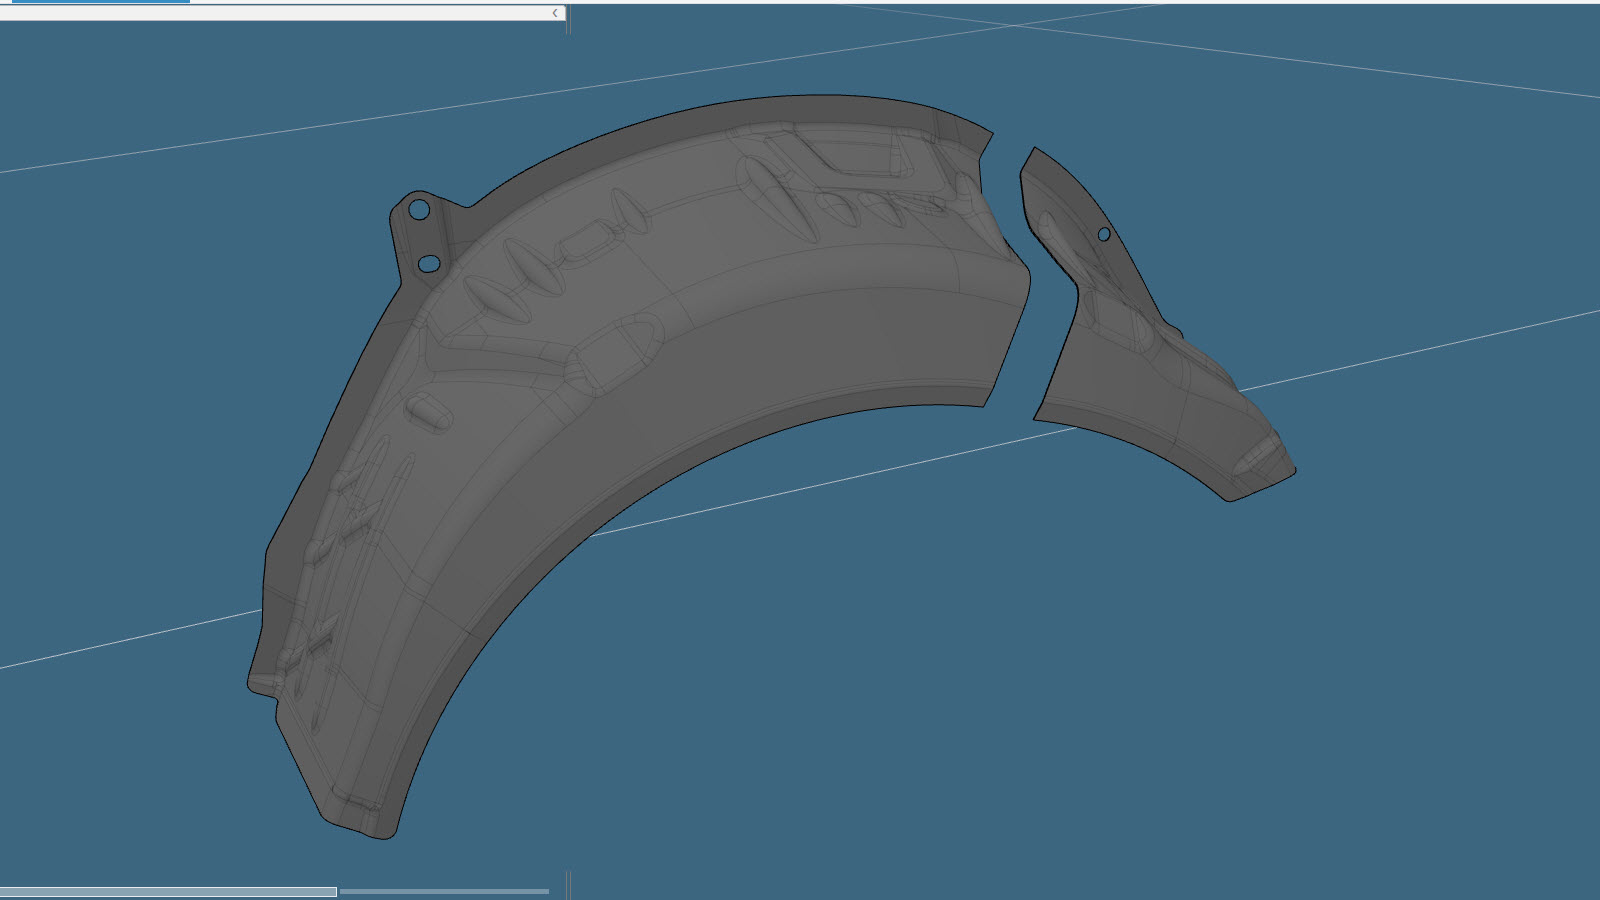The image size is (1600, 900).
Task: Pick the upper hole on the mounting tab
Action: [419, 210]
